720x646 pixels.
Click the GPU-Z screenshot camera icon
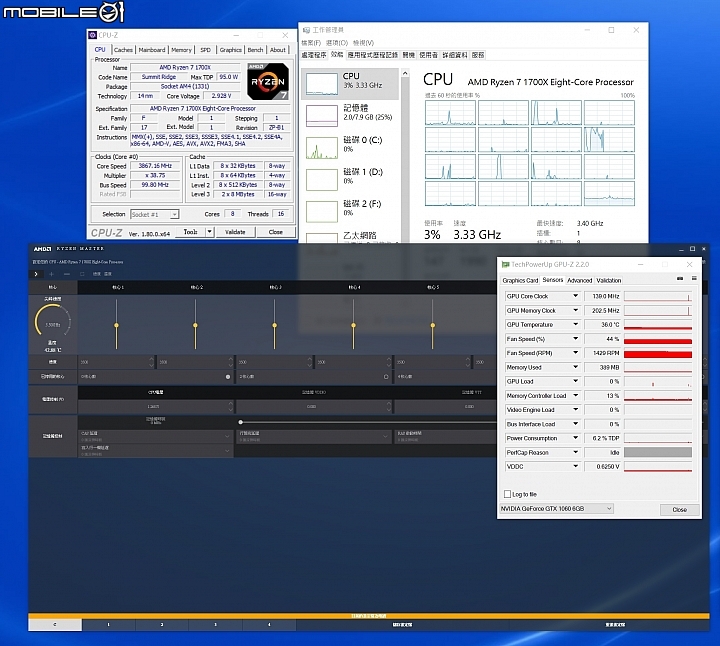[x=680, y=279]
